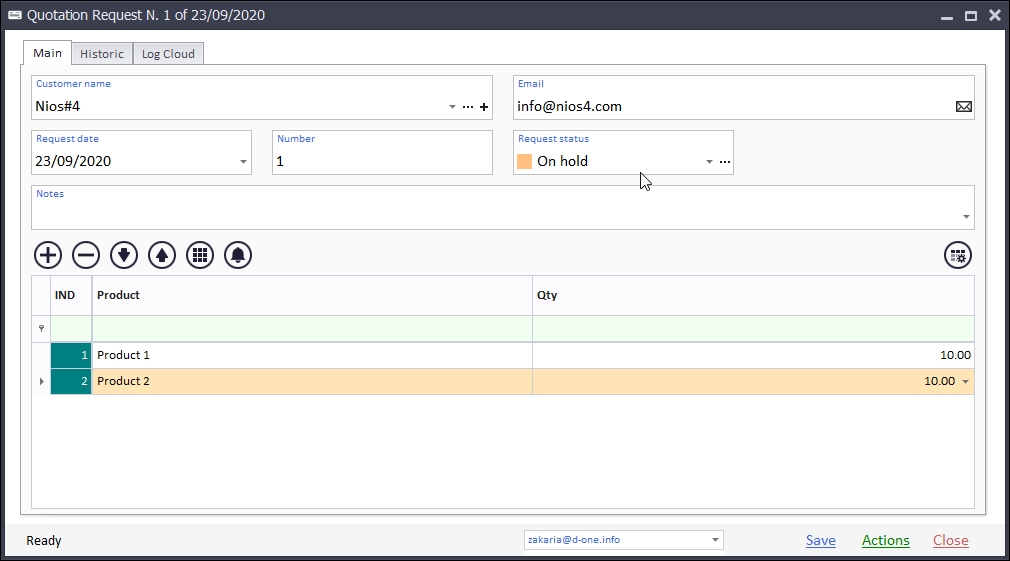The image size is (1010, 561).
Task: Expand the Customer name dropdown
Action: [x=453, y=107]
